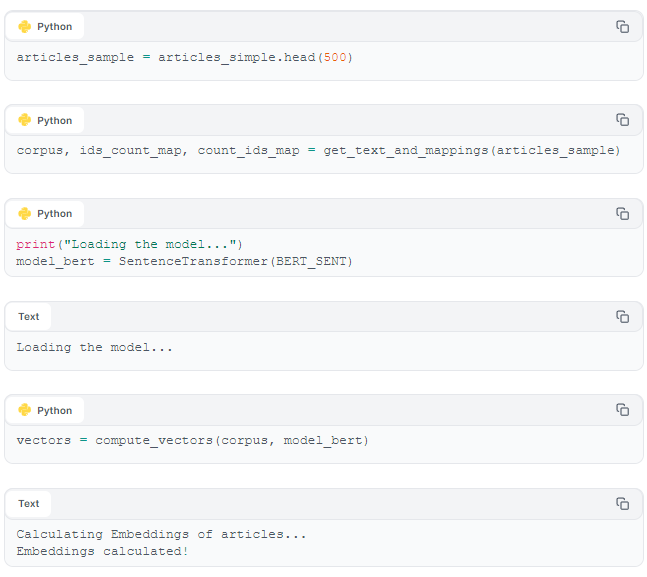Select the Python label of the first block
Viewport: 647px width, 577px height.
tap(54, 27)
